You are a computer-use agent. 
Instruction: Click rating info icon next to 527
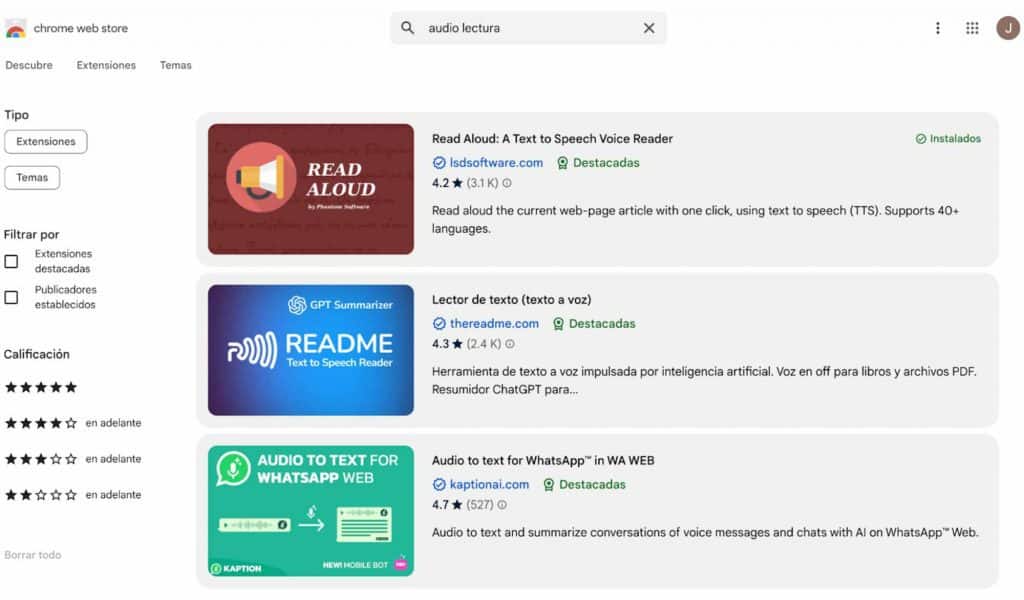[502, 505]
